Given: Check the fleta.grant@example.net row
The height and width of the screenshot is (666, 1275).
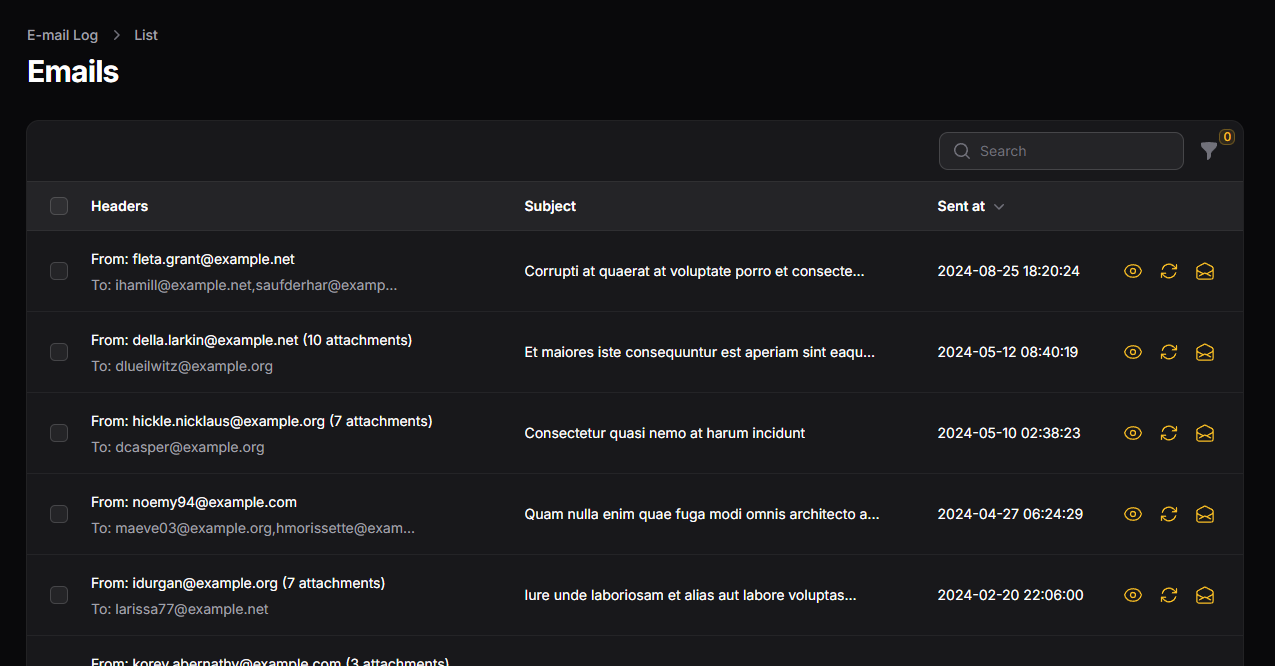Looking at the screenshot, I should tap(59, 271).
